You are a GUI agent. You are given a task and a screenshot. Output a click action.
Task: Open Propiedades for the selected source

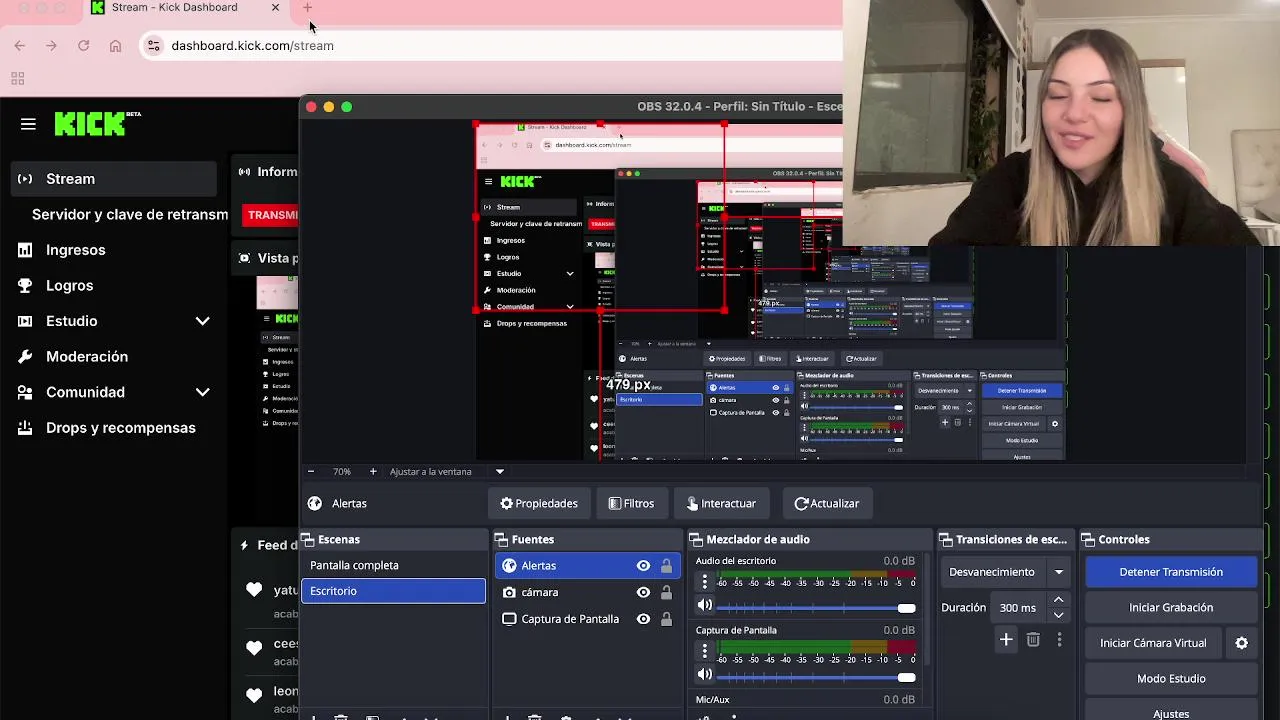click(x=539, y=503)
